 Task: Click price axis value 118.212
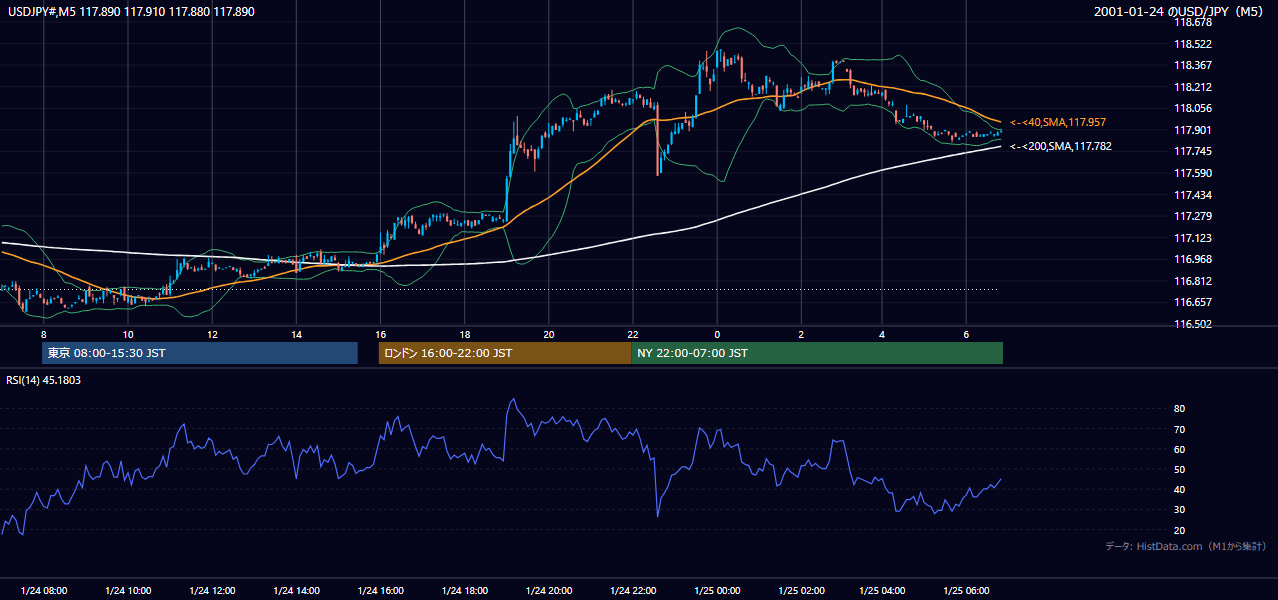[1195, 87]
